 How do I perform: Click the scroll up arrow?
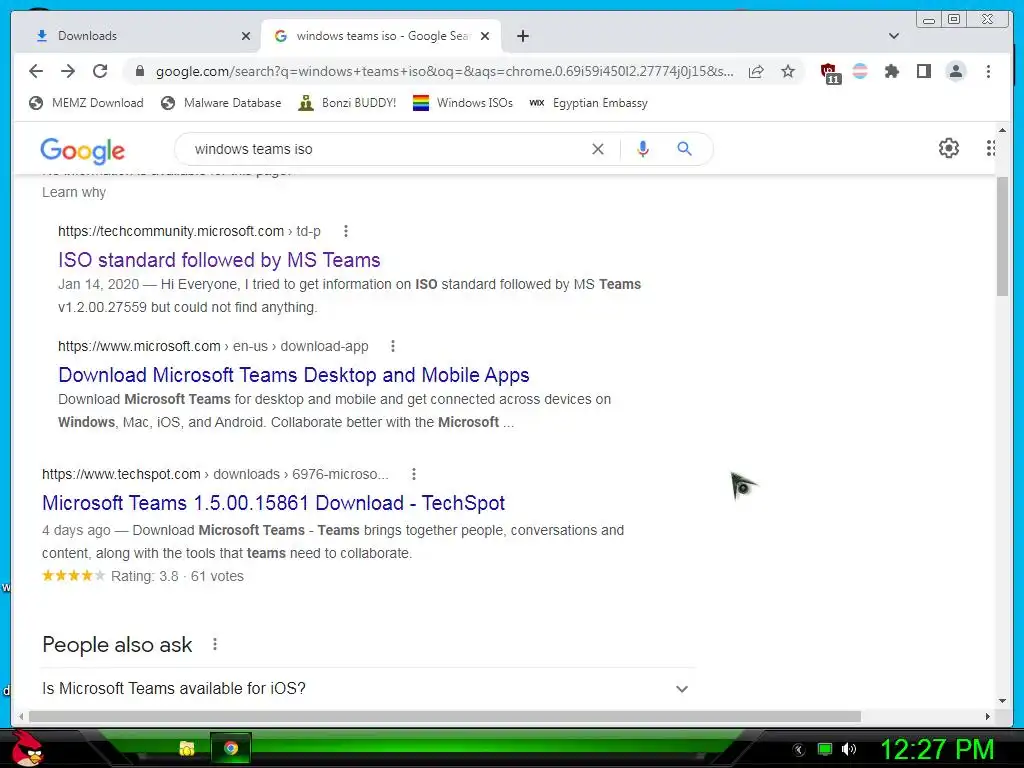pyautogui.click(x=1002, y=131)
